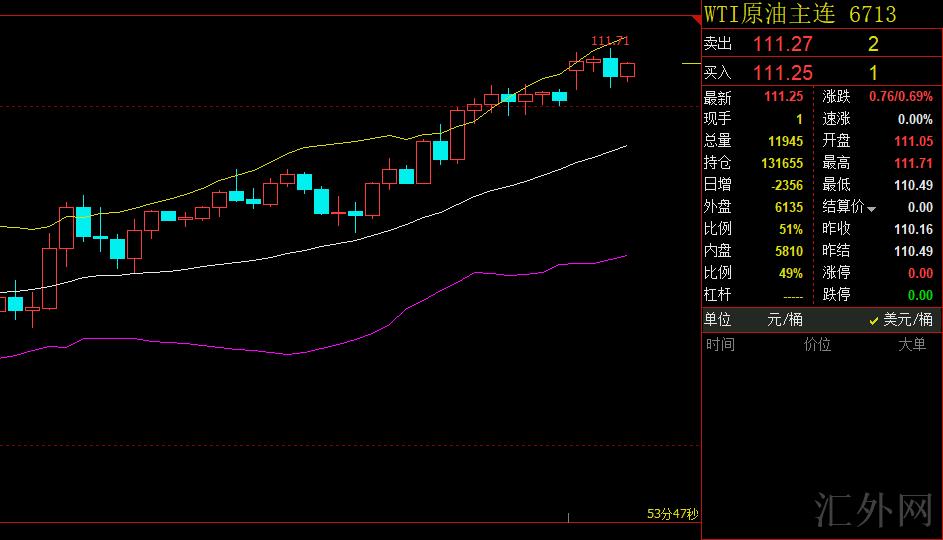Click the buy price 111.25 beside 买入
Viewport: 943px width, 540px height.
coord(782,73)
